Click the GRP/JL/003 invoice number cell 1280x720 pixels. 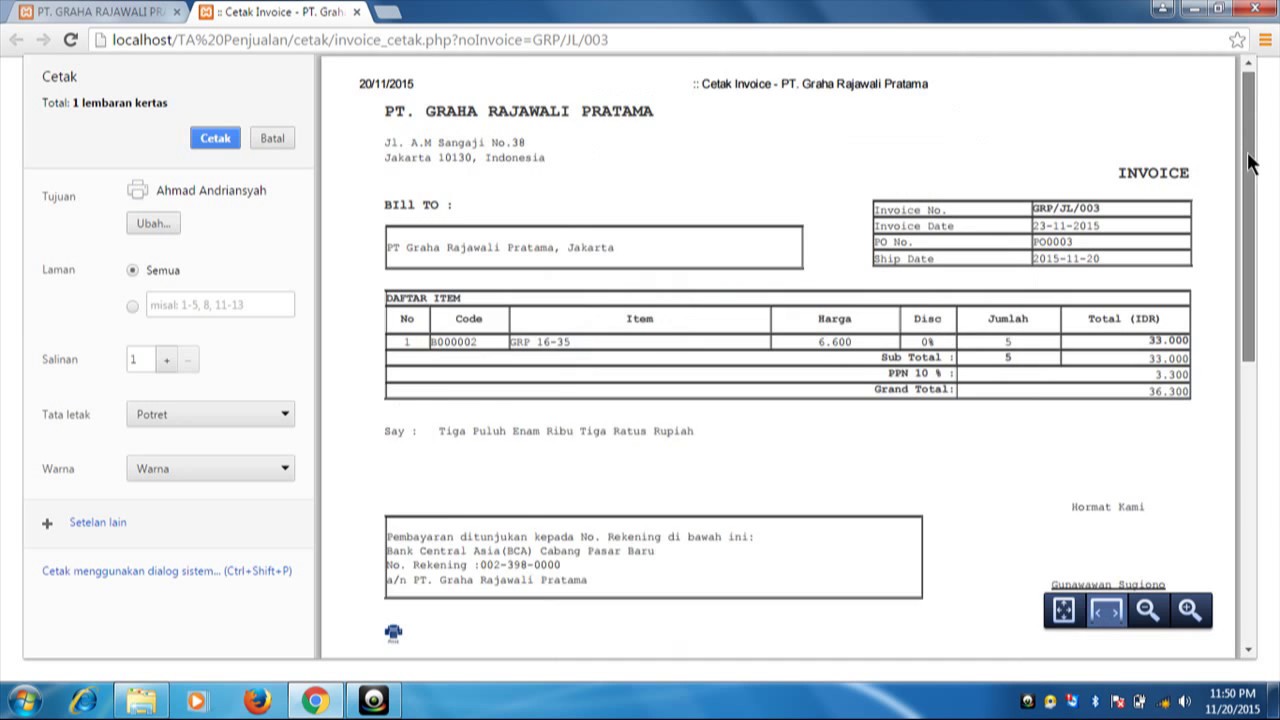1111,209
